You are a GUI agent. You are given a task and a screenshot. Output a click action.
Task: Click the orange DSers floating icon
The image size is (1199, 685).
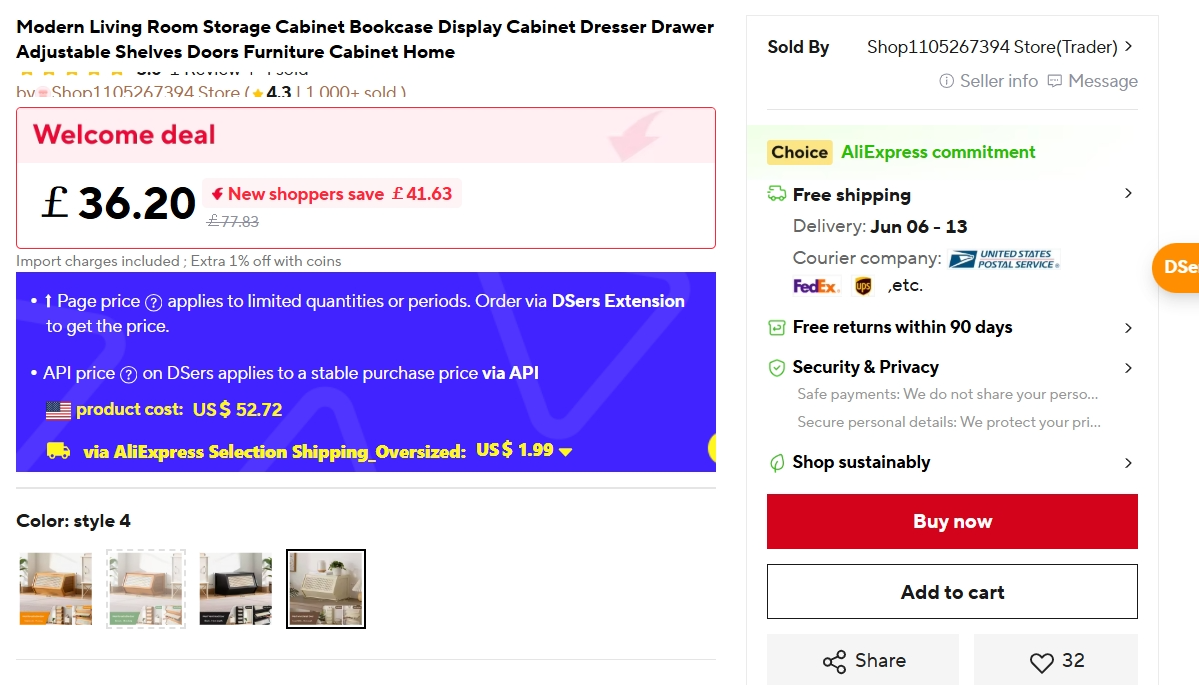click(x=1176, y=268)
